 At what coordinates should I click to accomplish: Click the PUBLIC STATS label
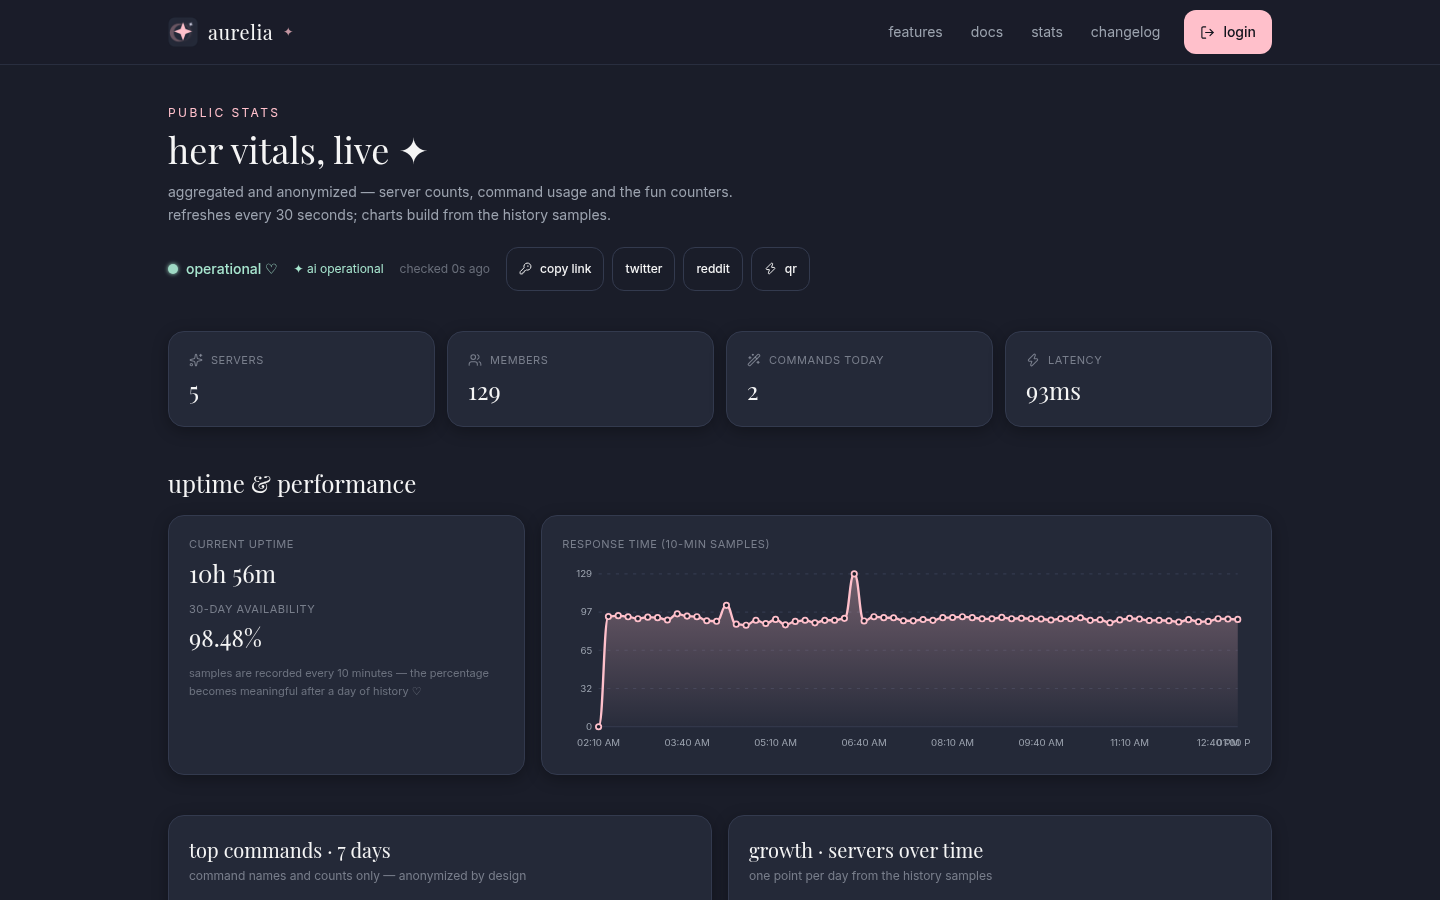[x=224, y=113]
